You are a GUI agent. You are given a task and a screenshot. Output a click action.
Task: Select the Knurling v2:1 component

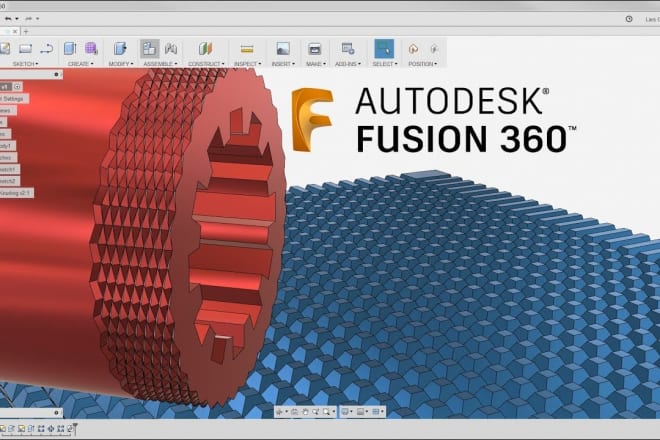point(16,193)
